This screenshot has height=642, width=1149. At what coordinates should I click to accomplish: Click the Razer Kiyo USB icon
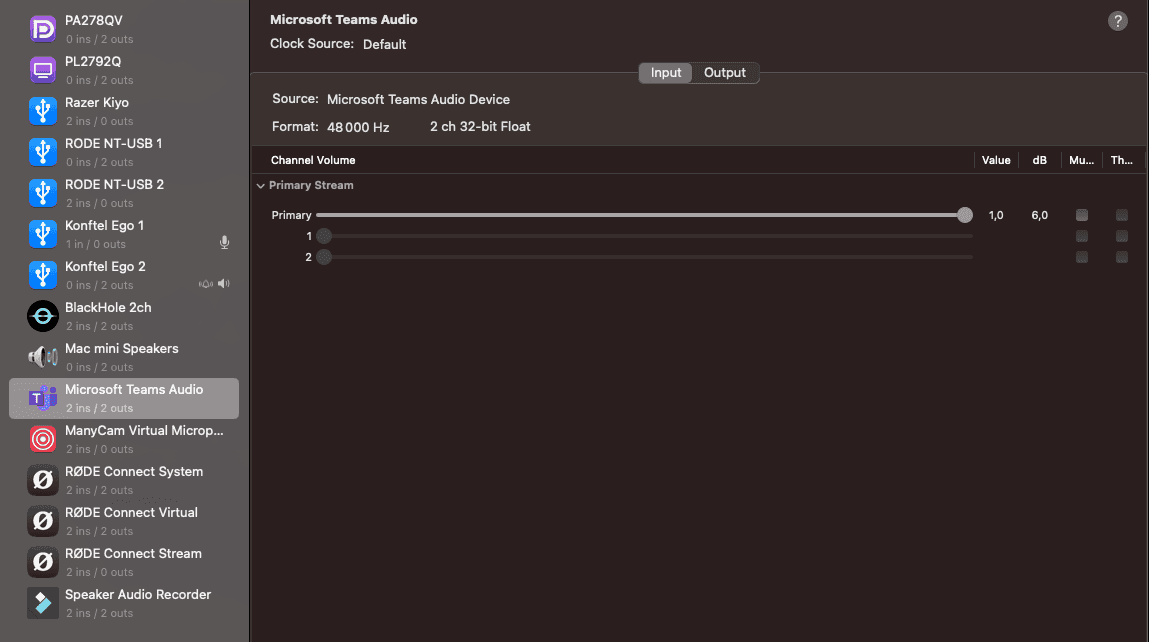pyautogui.click(x=43, y=111)
